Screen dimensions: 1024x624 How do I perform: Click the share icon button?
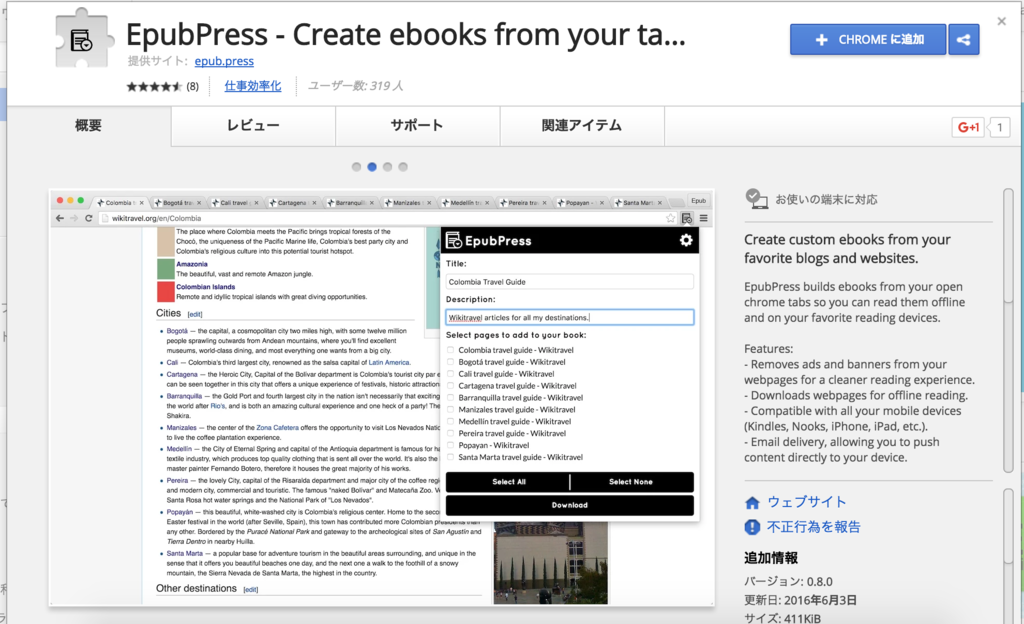[x=963, y=40]
